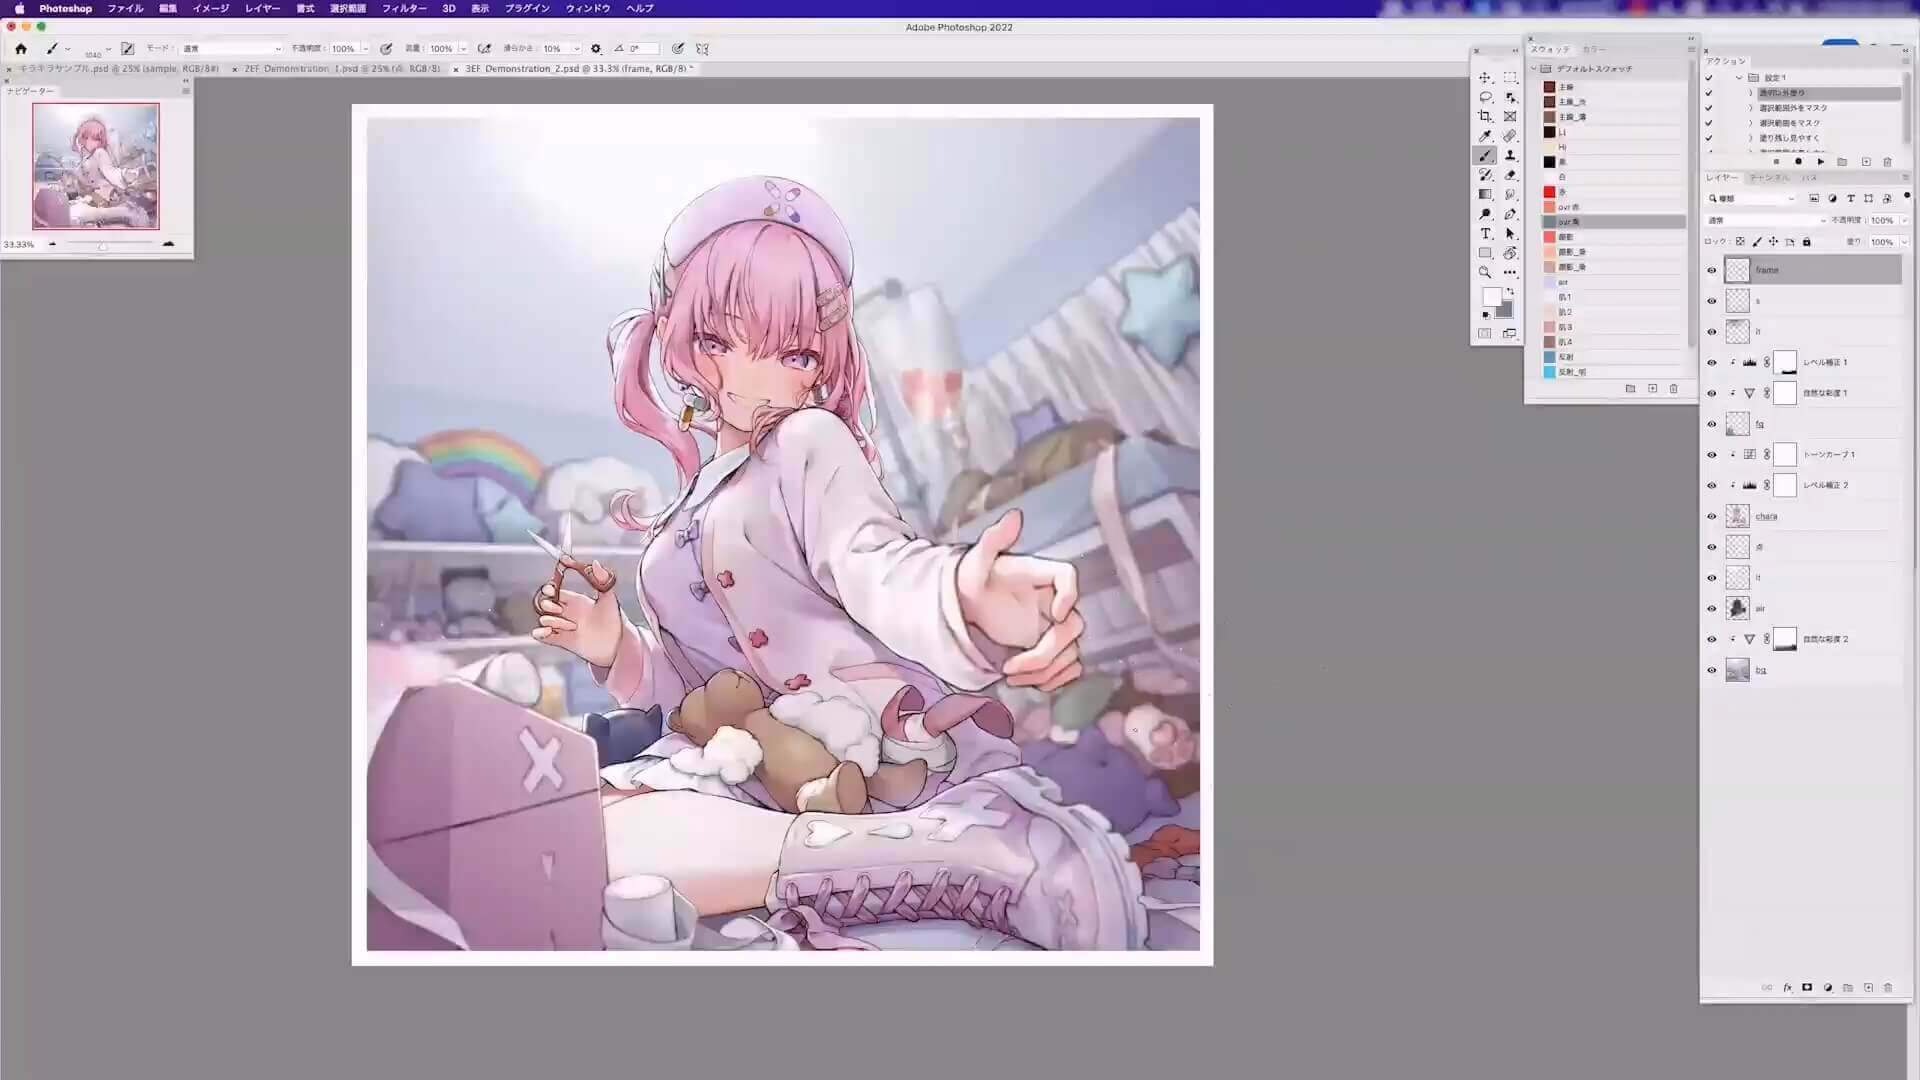Toggle visibility of the fg layer
The width and height of the screenshot is (1920, 1080).
click(1711, 424)
